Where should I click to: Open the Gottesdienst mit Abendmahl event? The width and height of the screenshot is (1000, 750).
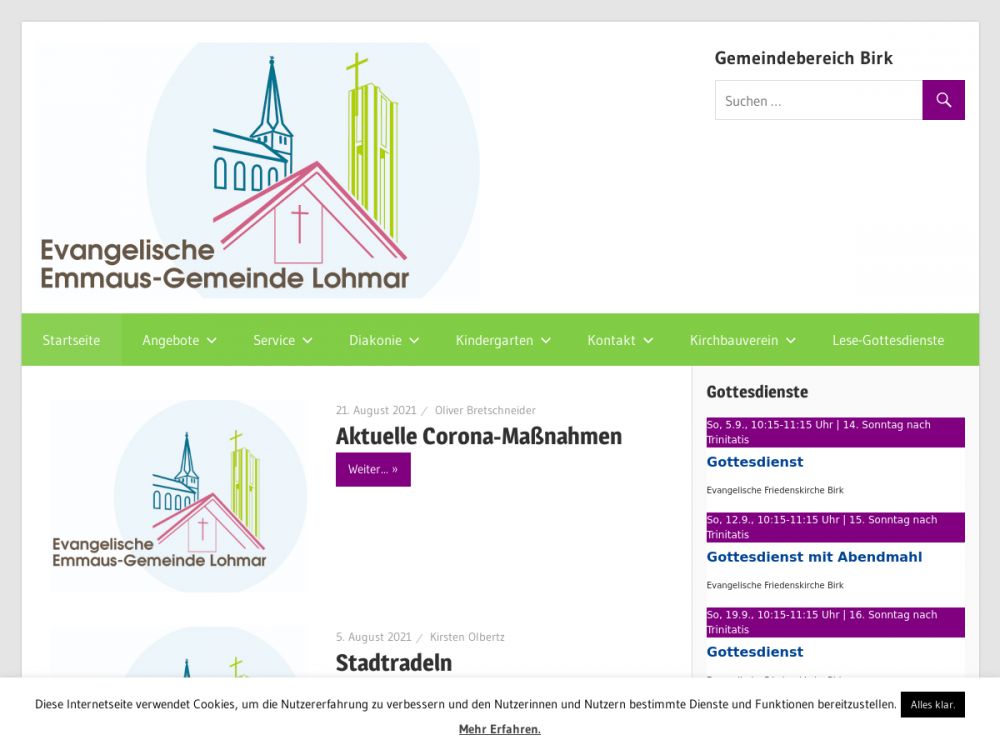(814, 557)
